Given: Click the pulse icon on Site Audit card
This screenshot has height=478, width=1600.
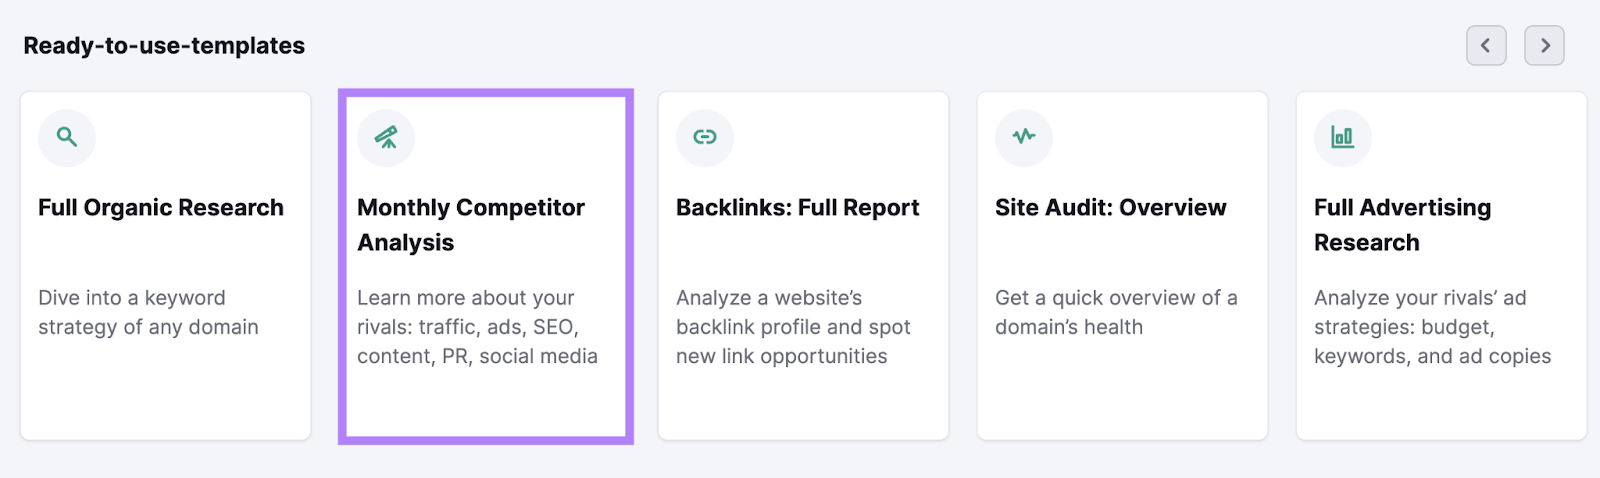Looking at the screenshot, I should coord(1024,137).
